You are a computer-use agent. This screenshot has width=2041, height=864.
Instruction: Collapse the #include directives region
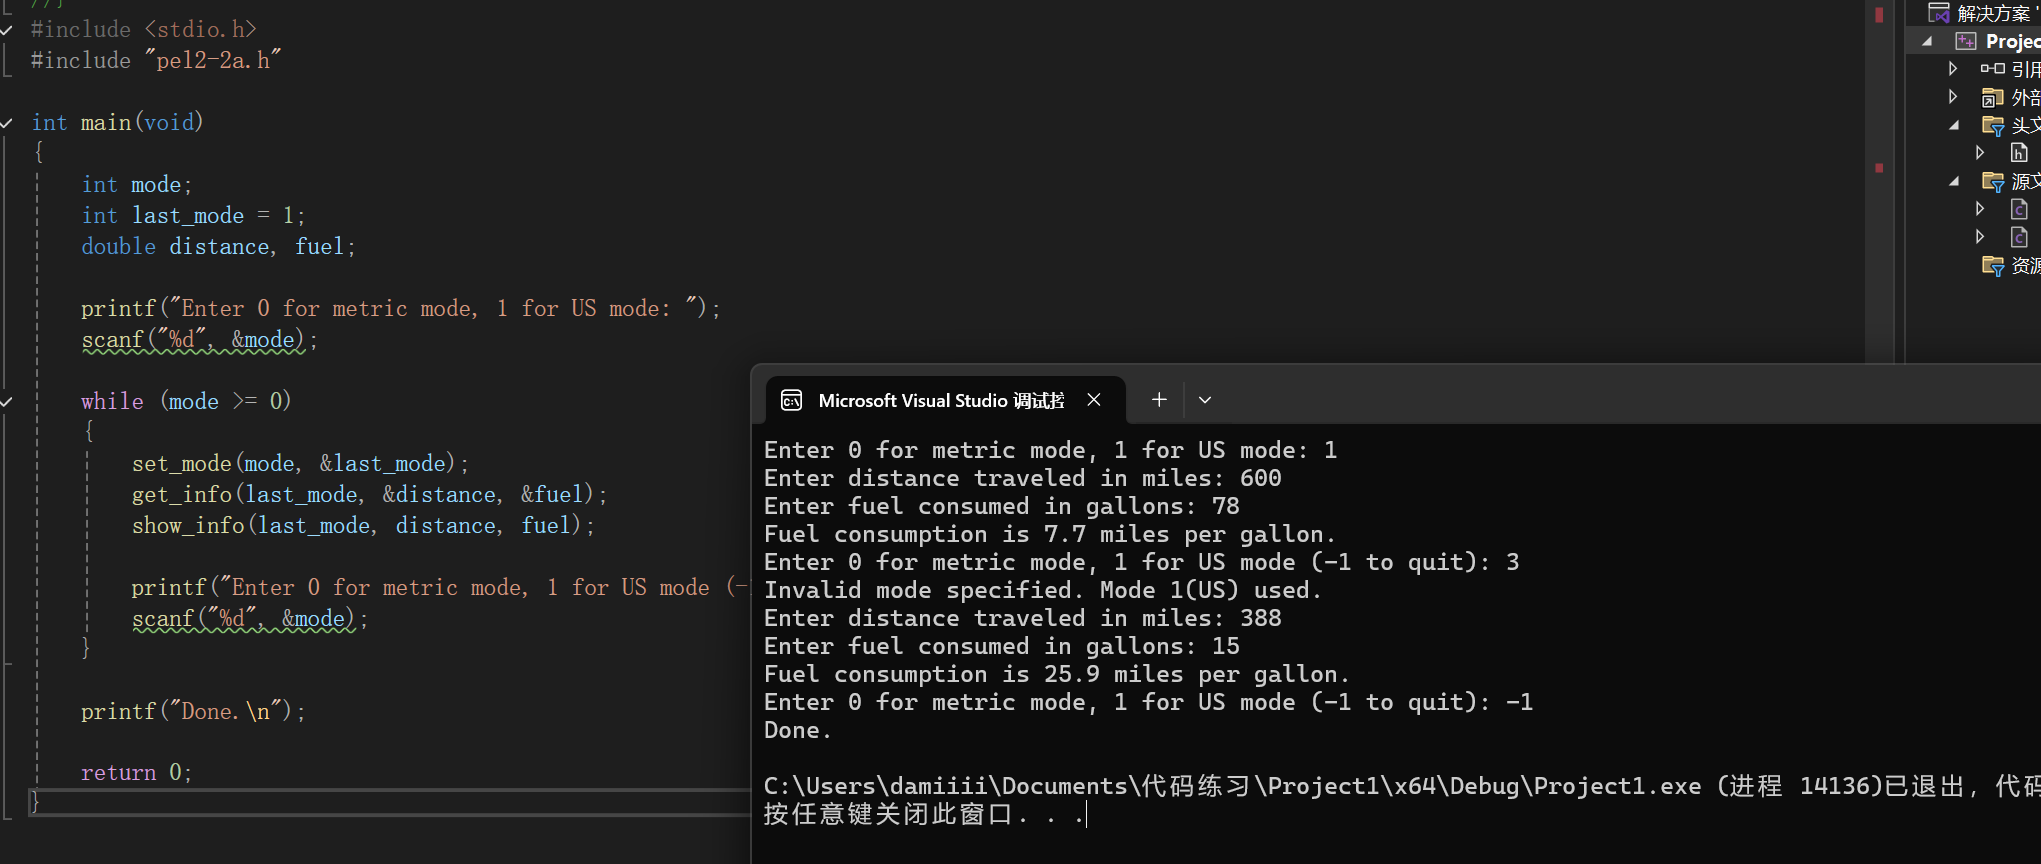click(7, 30)
